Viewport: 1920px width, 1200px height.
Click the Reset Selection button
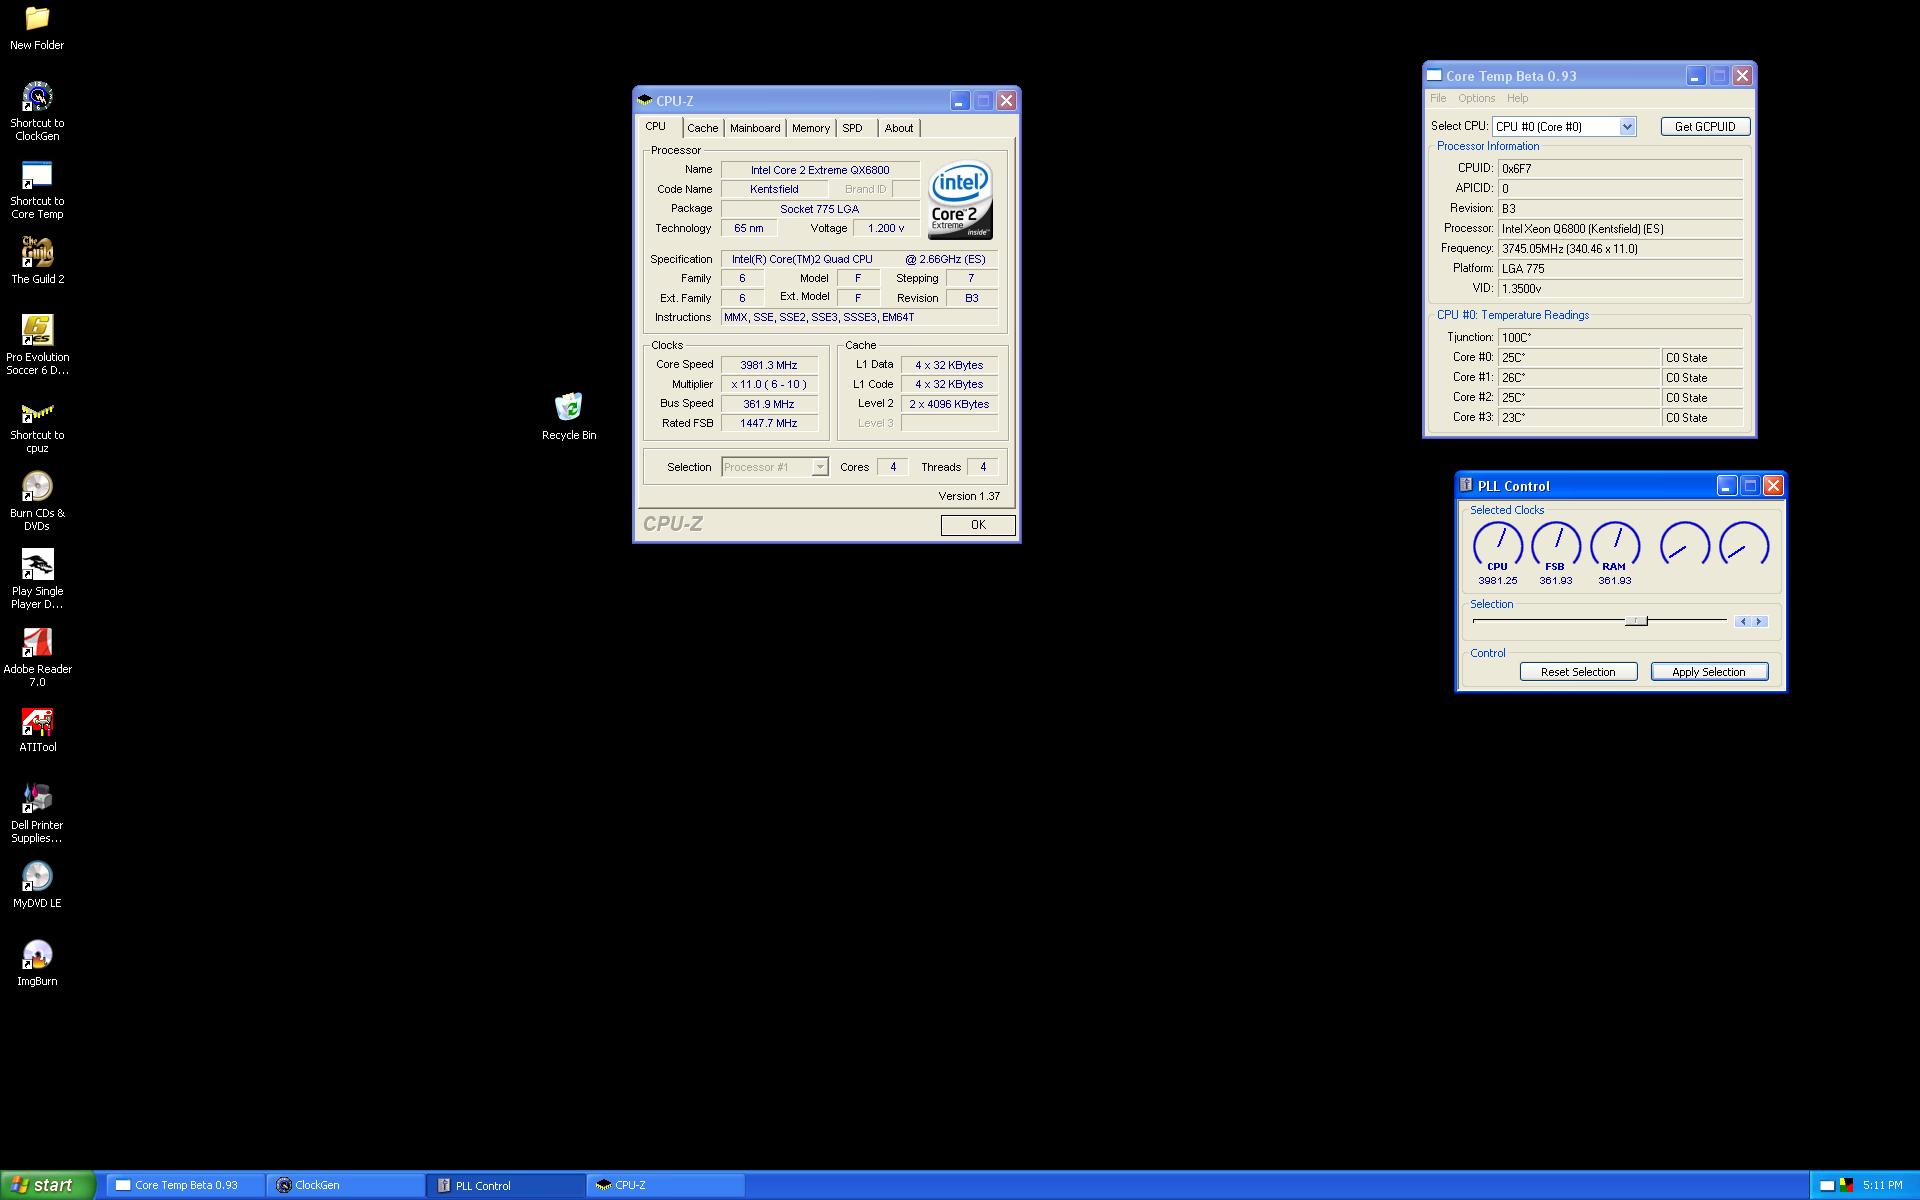click(x=1578, y=672)
